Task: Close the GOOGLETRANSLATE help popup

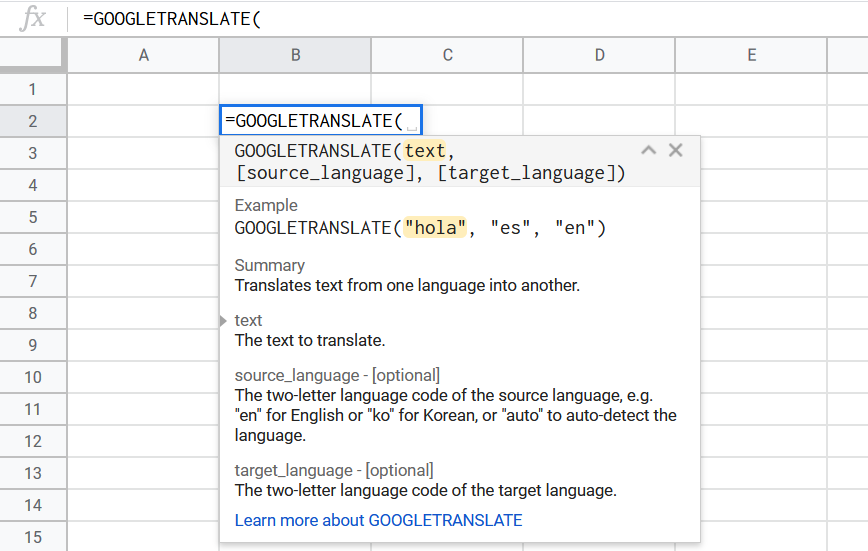Action: click(x=675, y=150)
